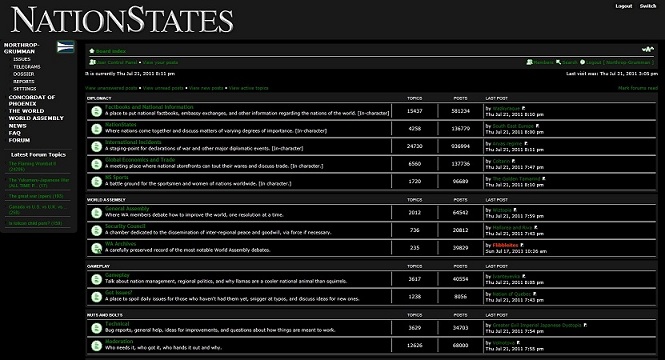
Task: Open Issues in the sidebar
Action: tap(22, 59)
